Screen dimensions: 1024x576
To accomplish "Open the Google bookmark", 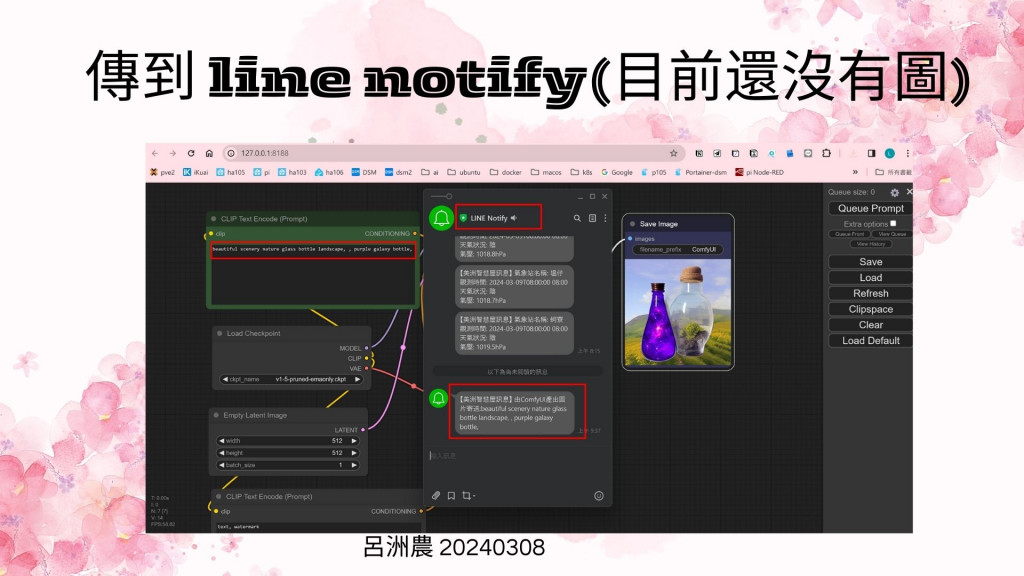I will tap(617, 172).
